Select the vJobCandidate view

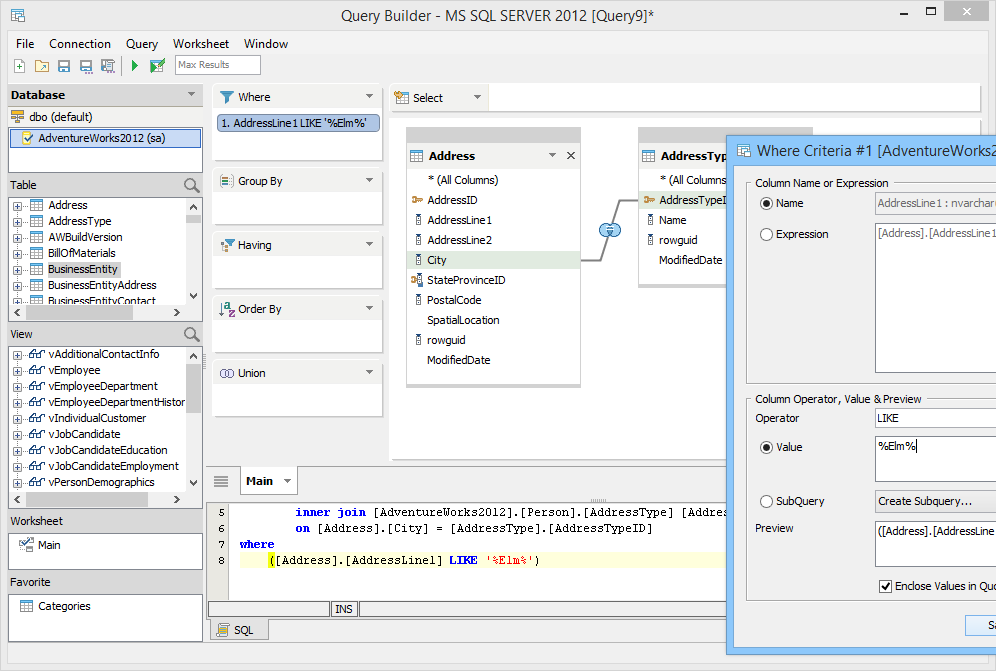[x=84, y=434]
